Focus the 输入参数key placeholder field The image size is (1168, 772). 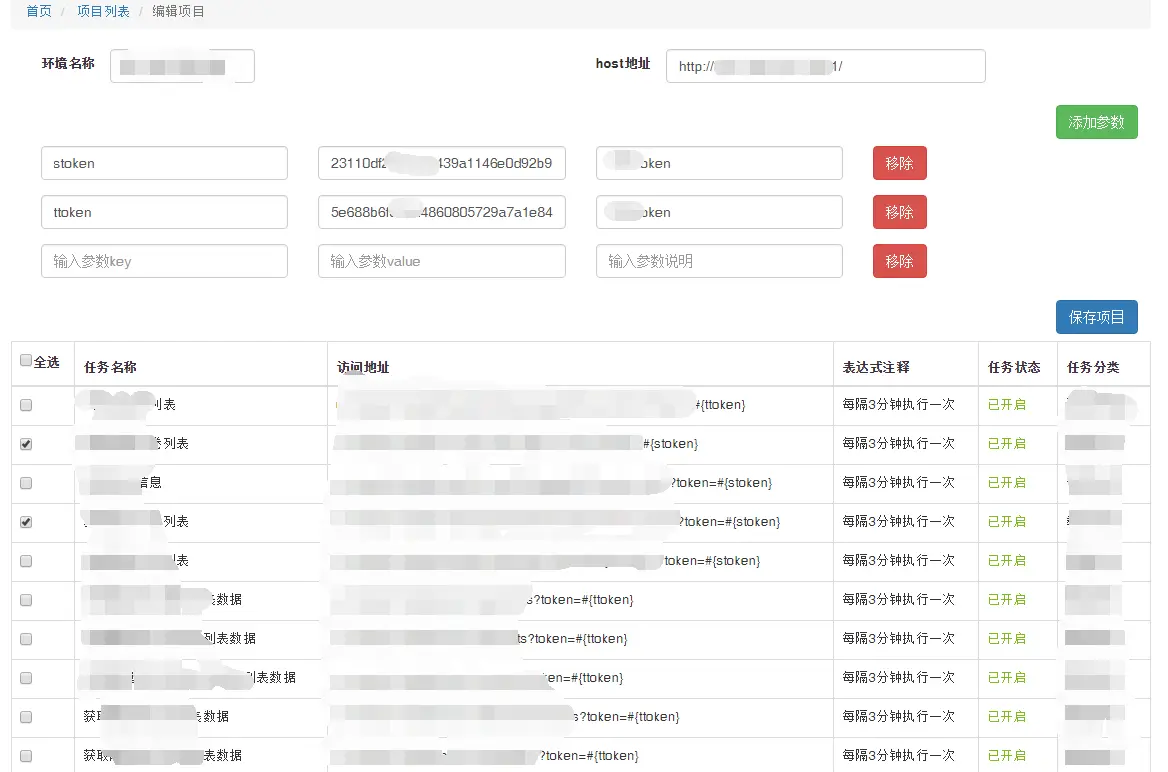point(165,262)
